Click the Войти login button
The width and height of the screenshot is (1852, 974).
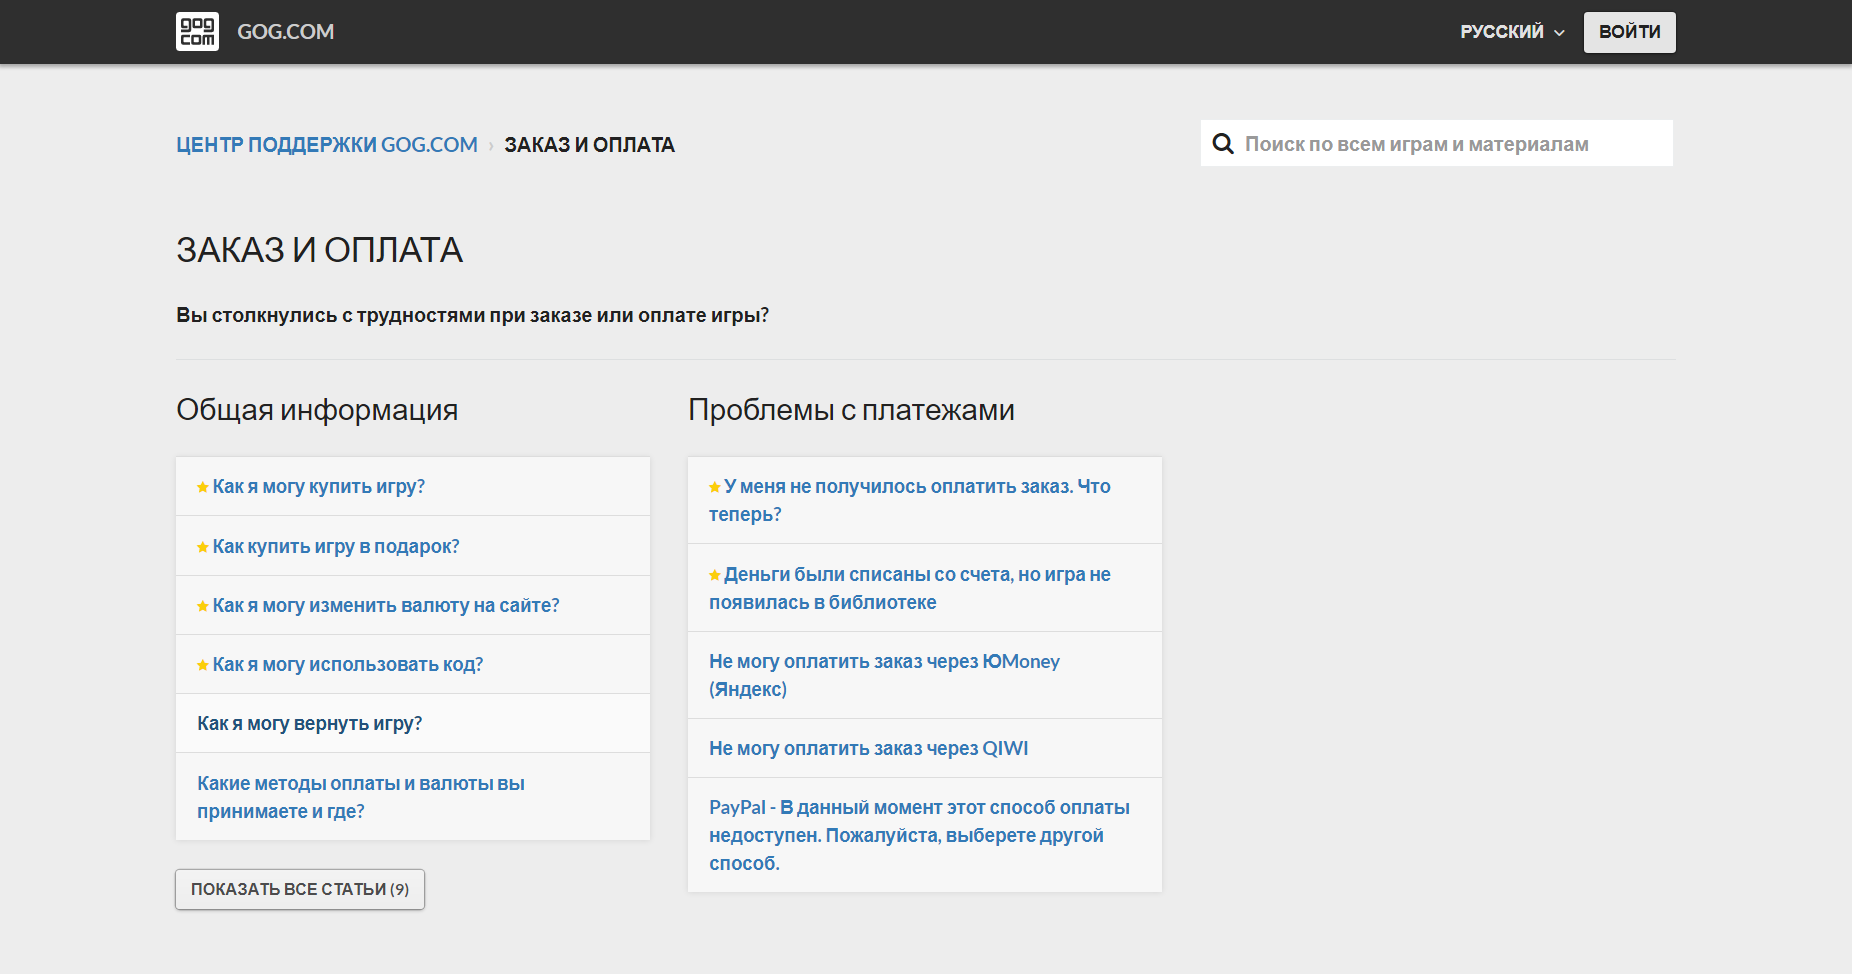[1629, 32]
